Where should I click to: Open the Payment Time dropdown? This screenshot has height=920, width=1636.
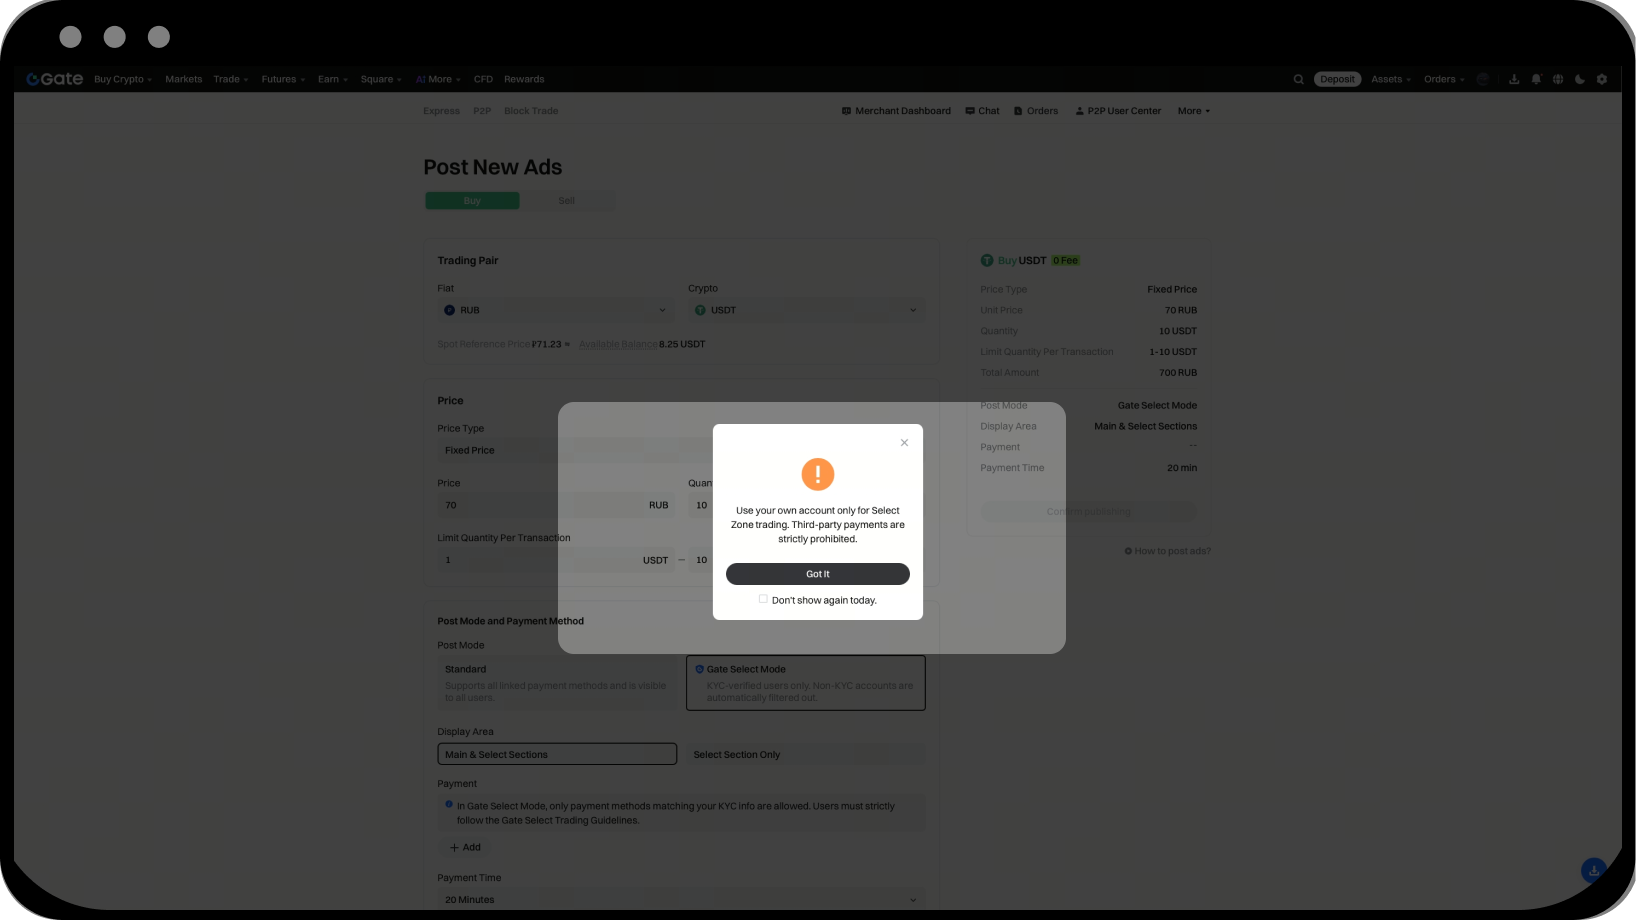tap(681, 899)
